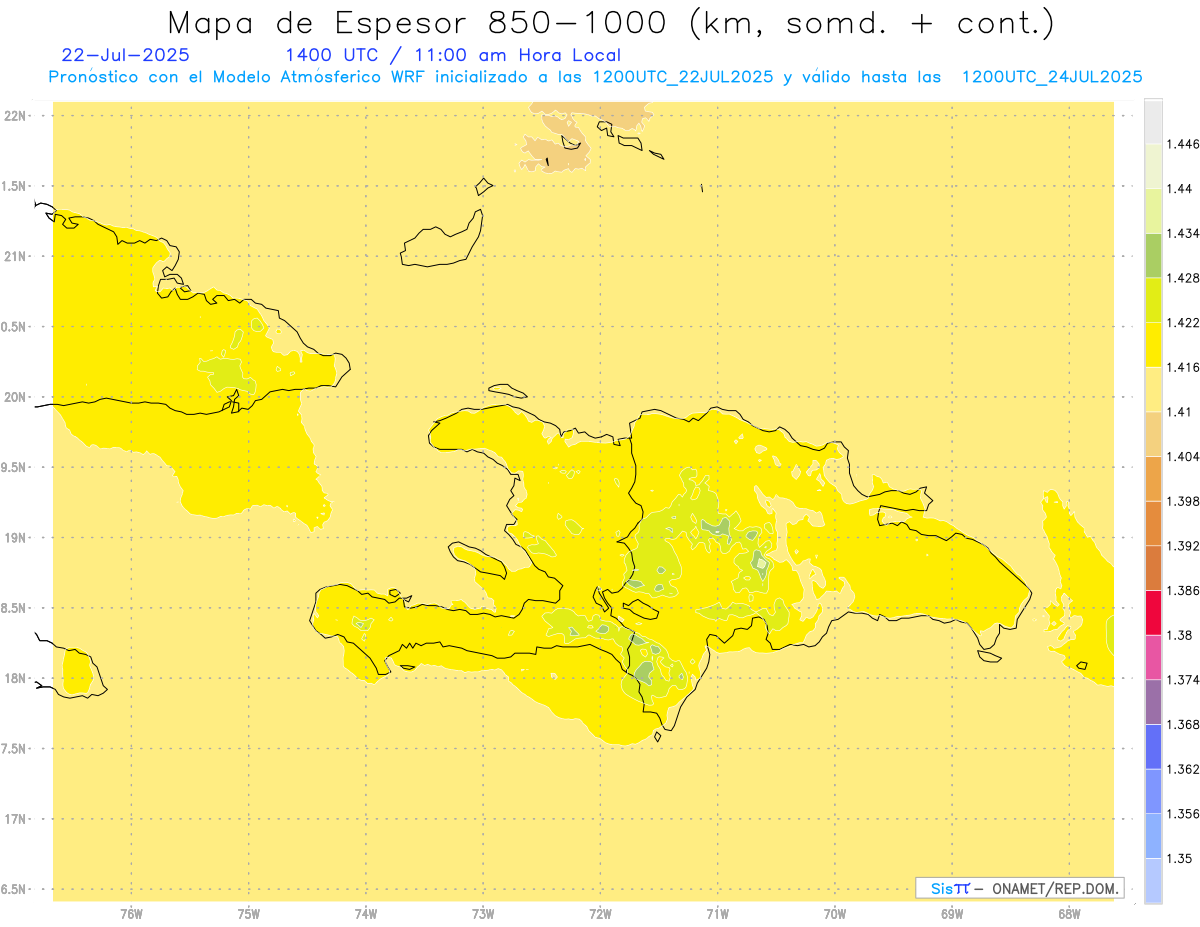Click the "1.446" colorbar value
1200x927 pixels.
1181,144
